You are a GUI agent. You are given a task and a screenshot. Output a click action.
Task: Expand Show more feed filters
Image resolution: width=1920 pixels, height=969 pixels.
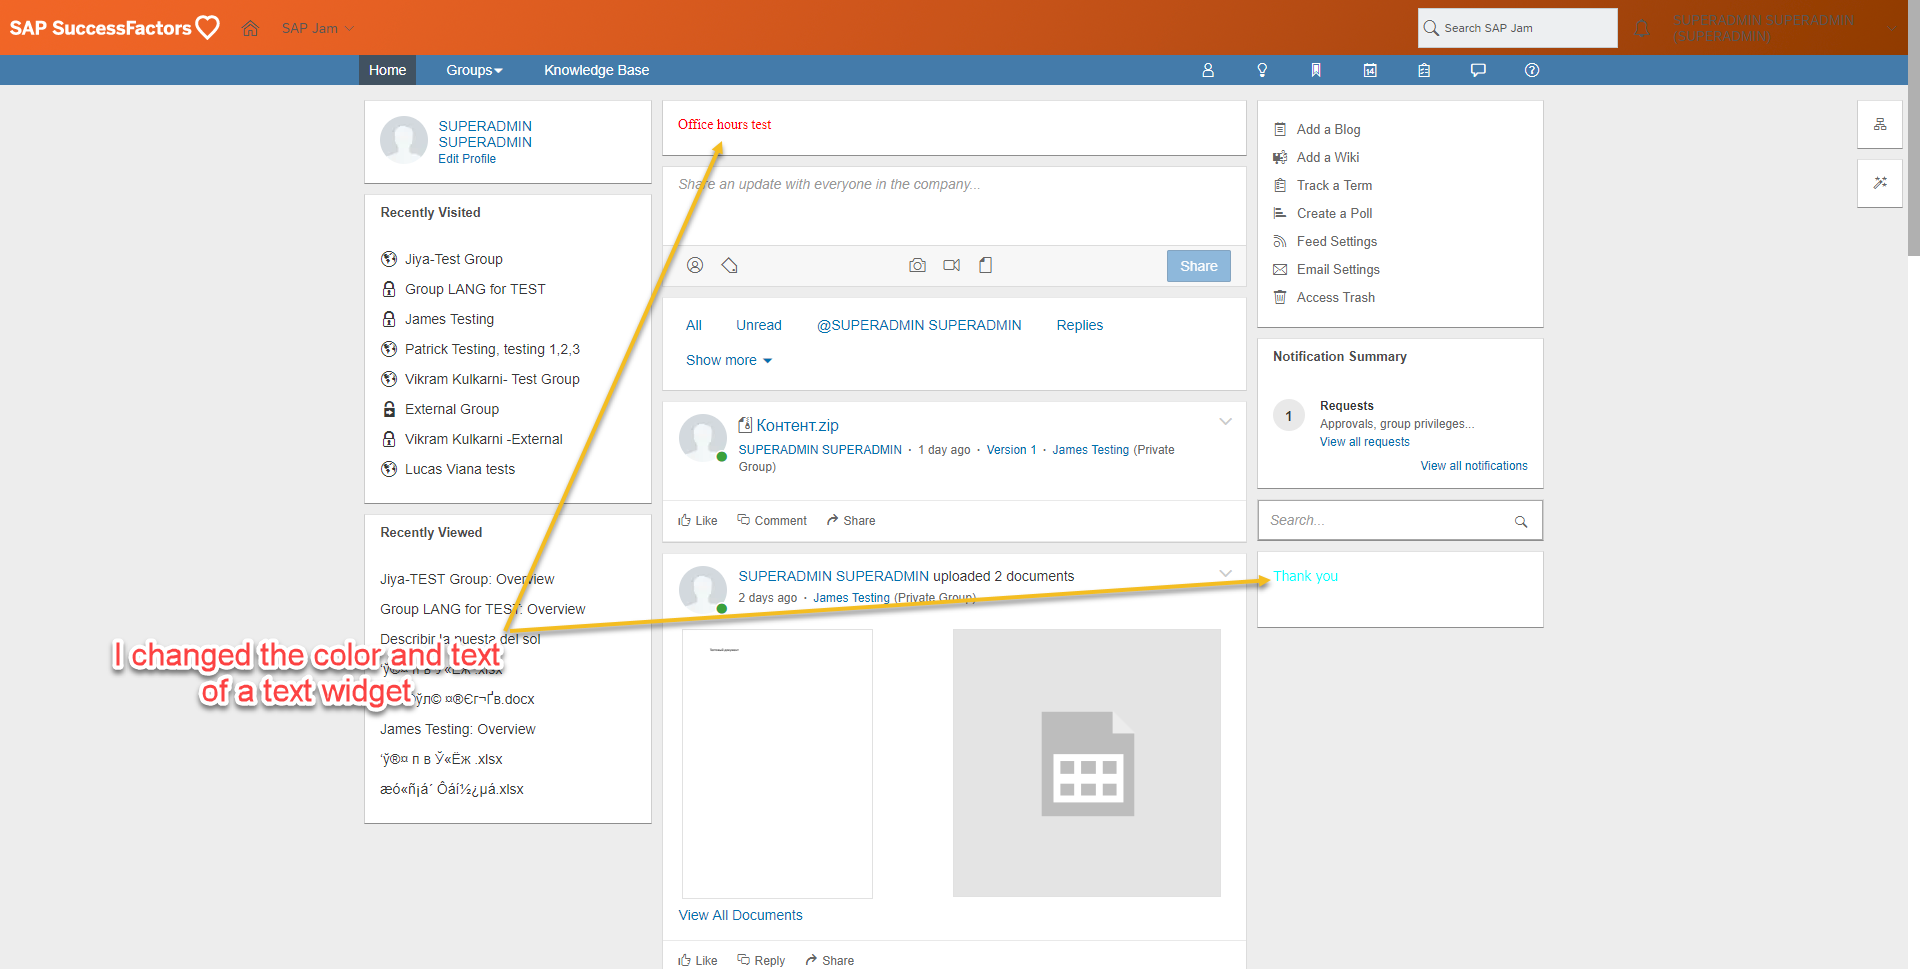(729, 360)
